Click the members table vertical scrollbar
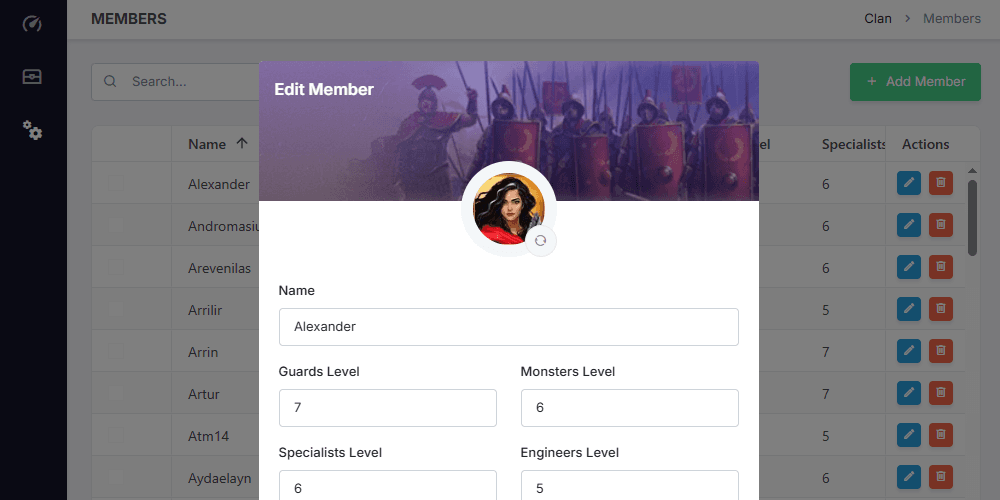Screen dimensions: 1000x500 click(x=972, y=218)
